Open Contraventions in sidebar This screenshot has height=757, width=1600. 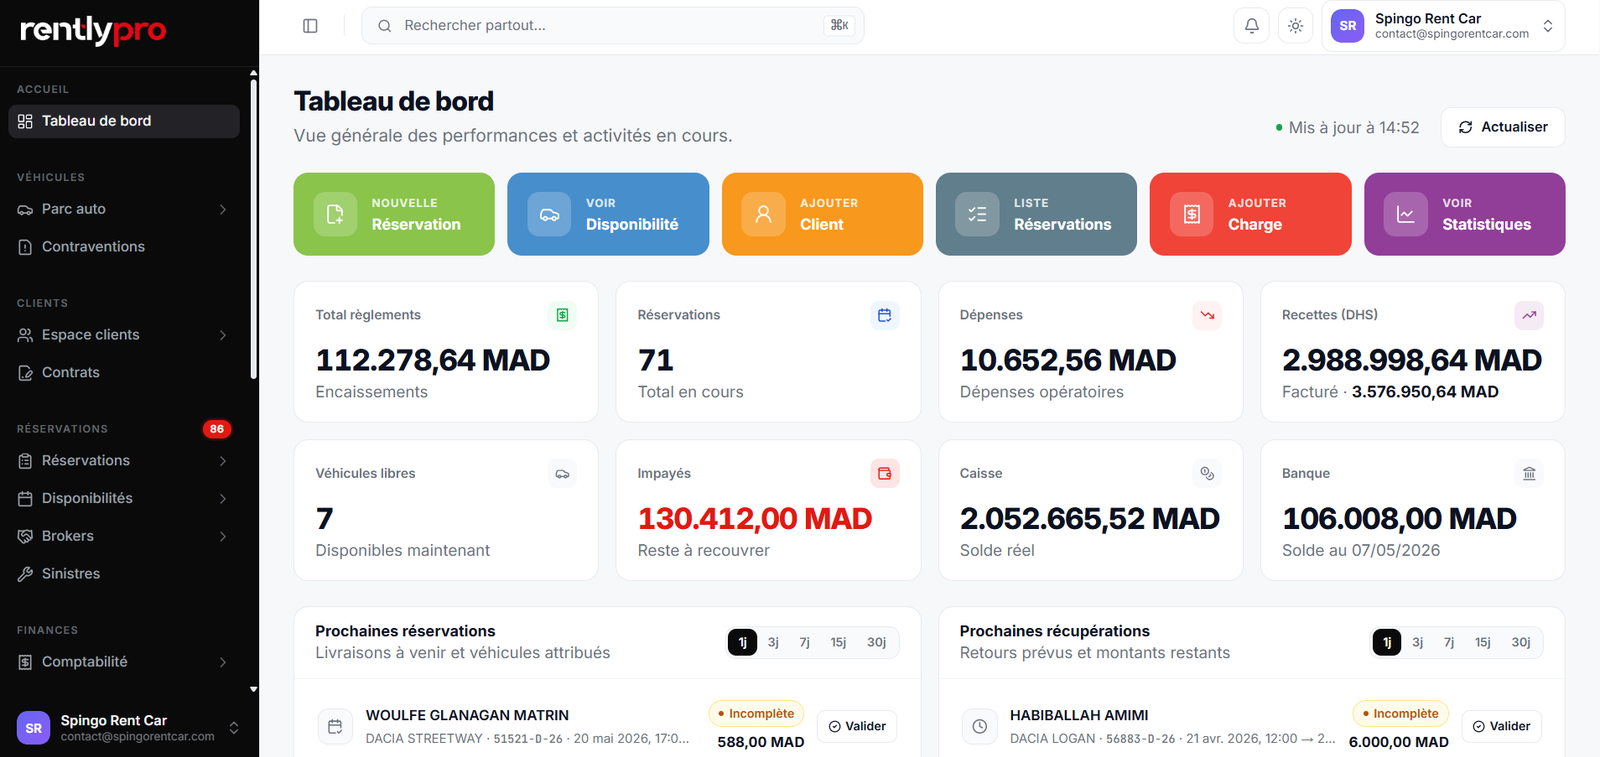(124, 247)
